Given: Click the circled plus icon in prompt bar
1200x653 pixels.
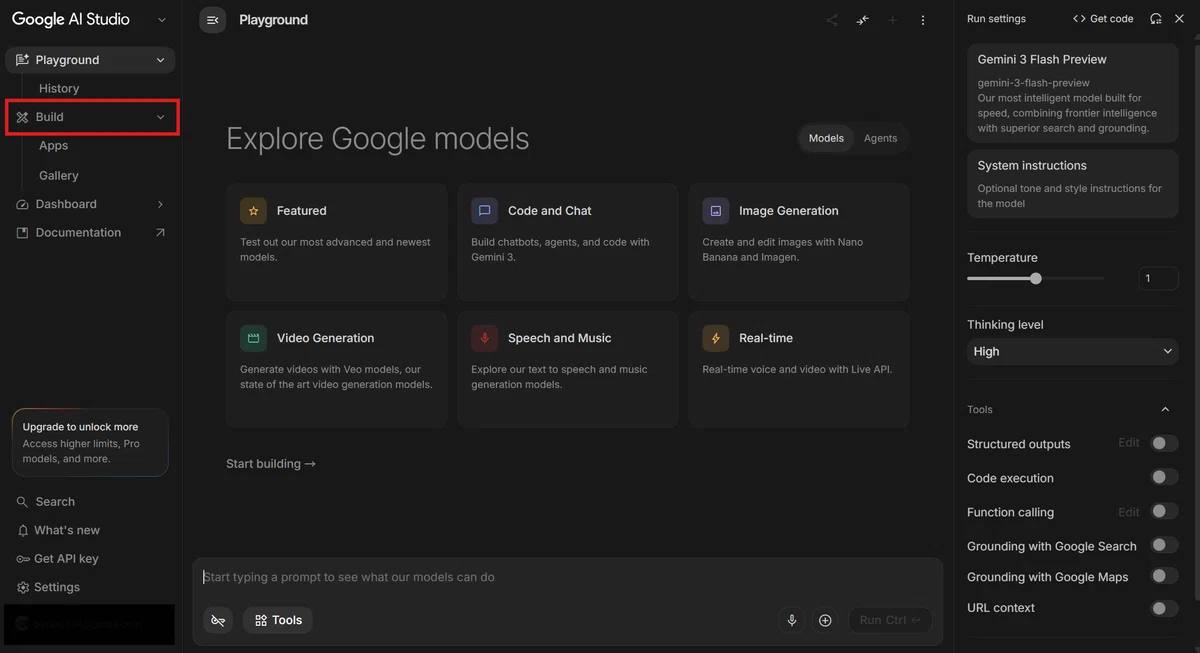Looking at the screenshot, I should 825,620.
